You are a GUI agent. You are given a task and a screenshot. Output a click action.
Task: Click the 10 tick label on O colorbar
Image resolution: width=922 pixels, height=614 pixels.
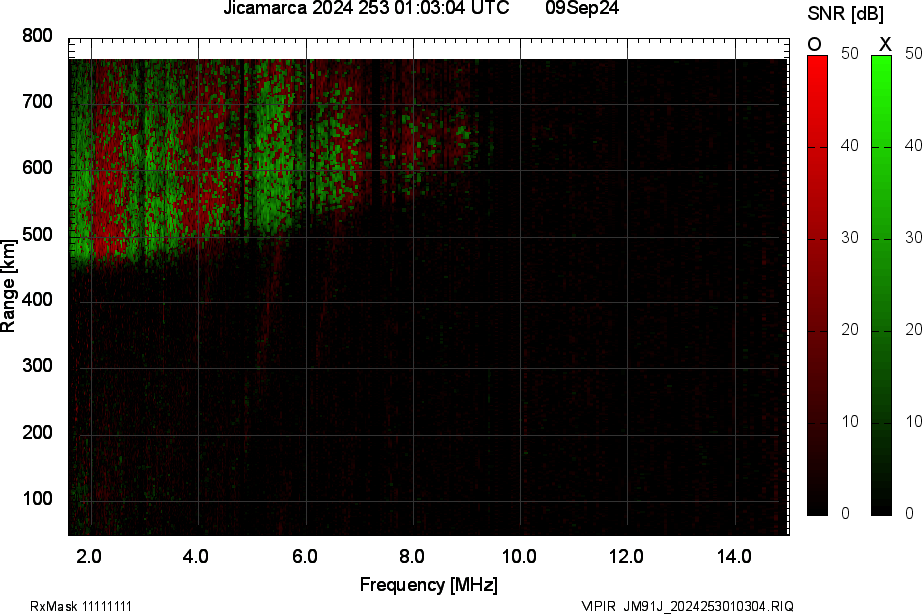point(850,422)
